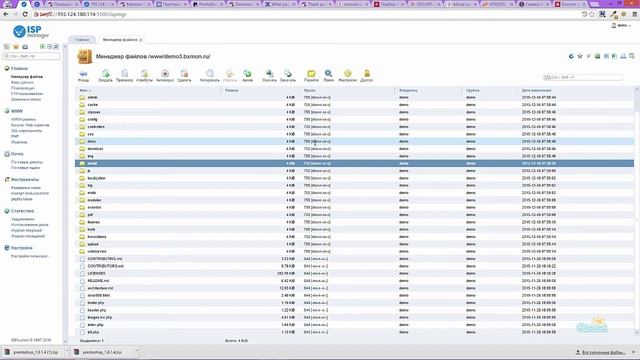Sort by the Права column header
Viewport: 640px width, 360px height.
coord(309,90)
